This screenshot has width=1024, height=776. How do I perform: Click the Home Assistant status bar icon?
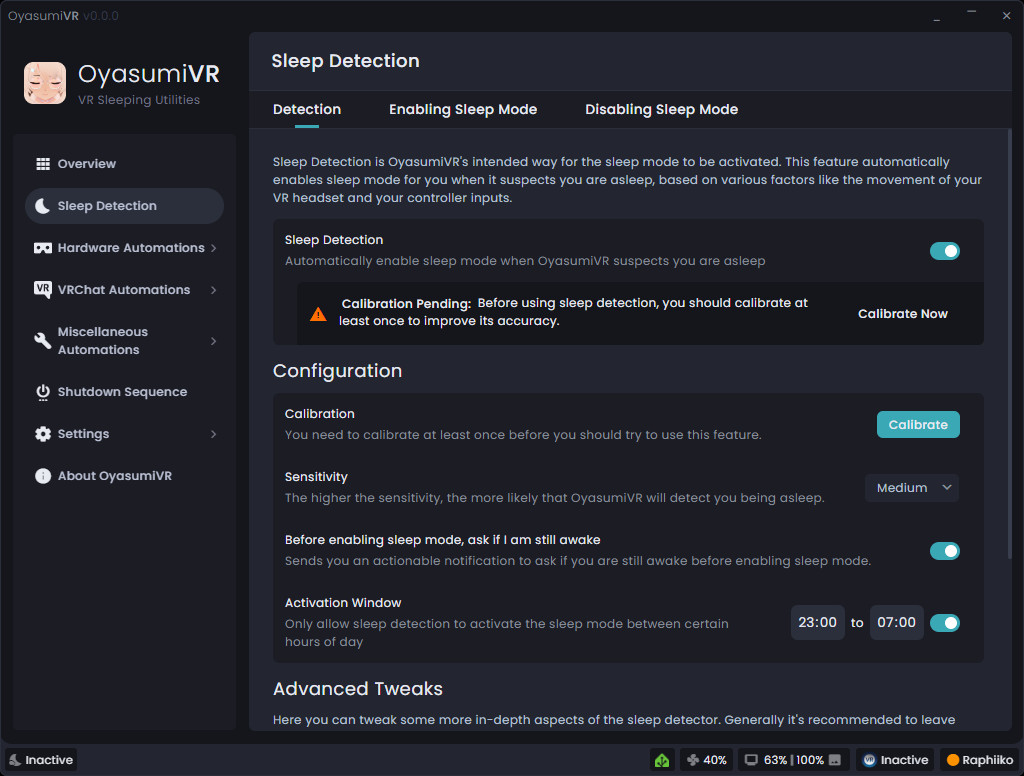click(662, 760)
